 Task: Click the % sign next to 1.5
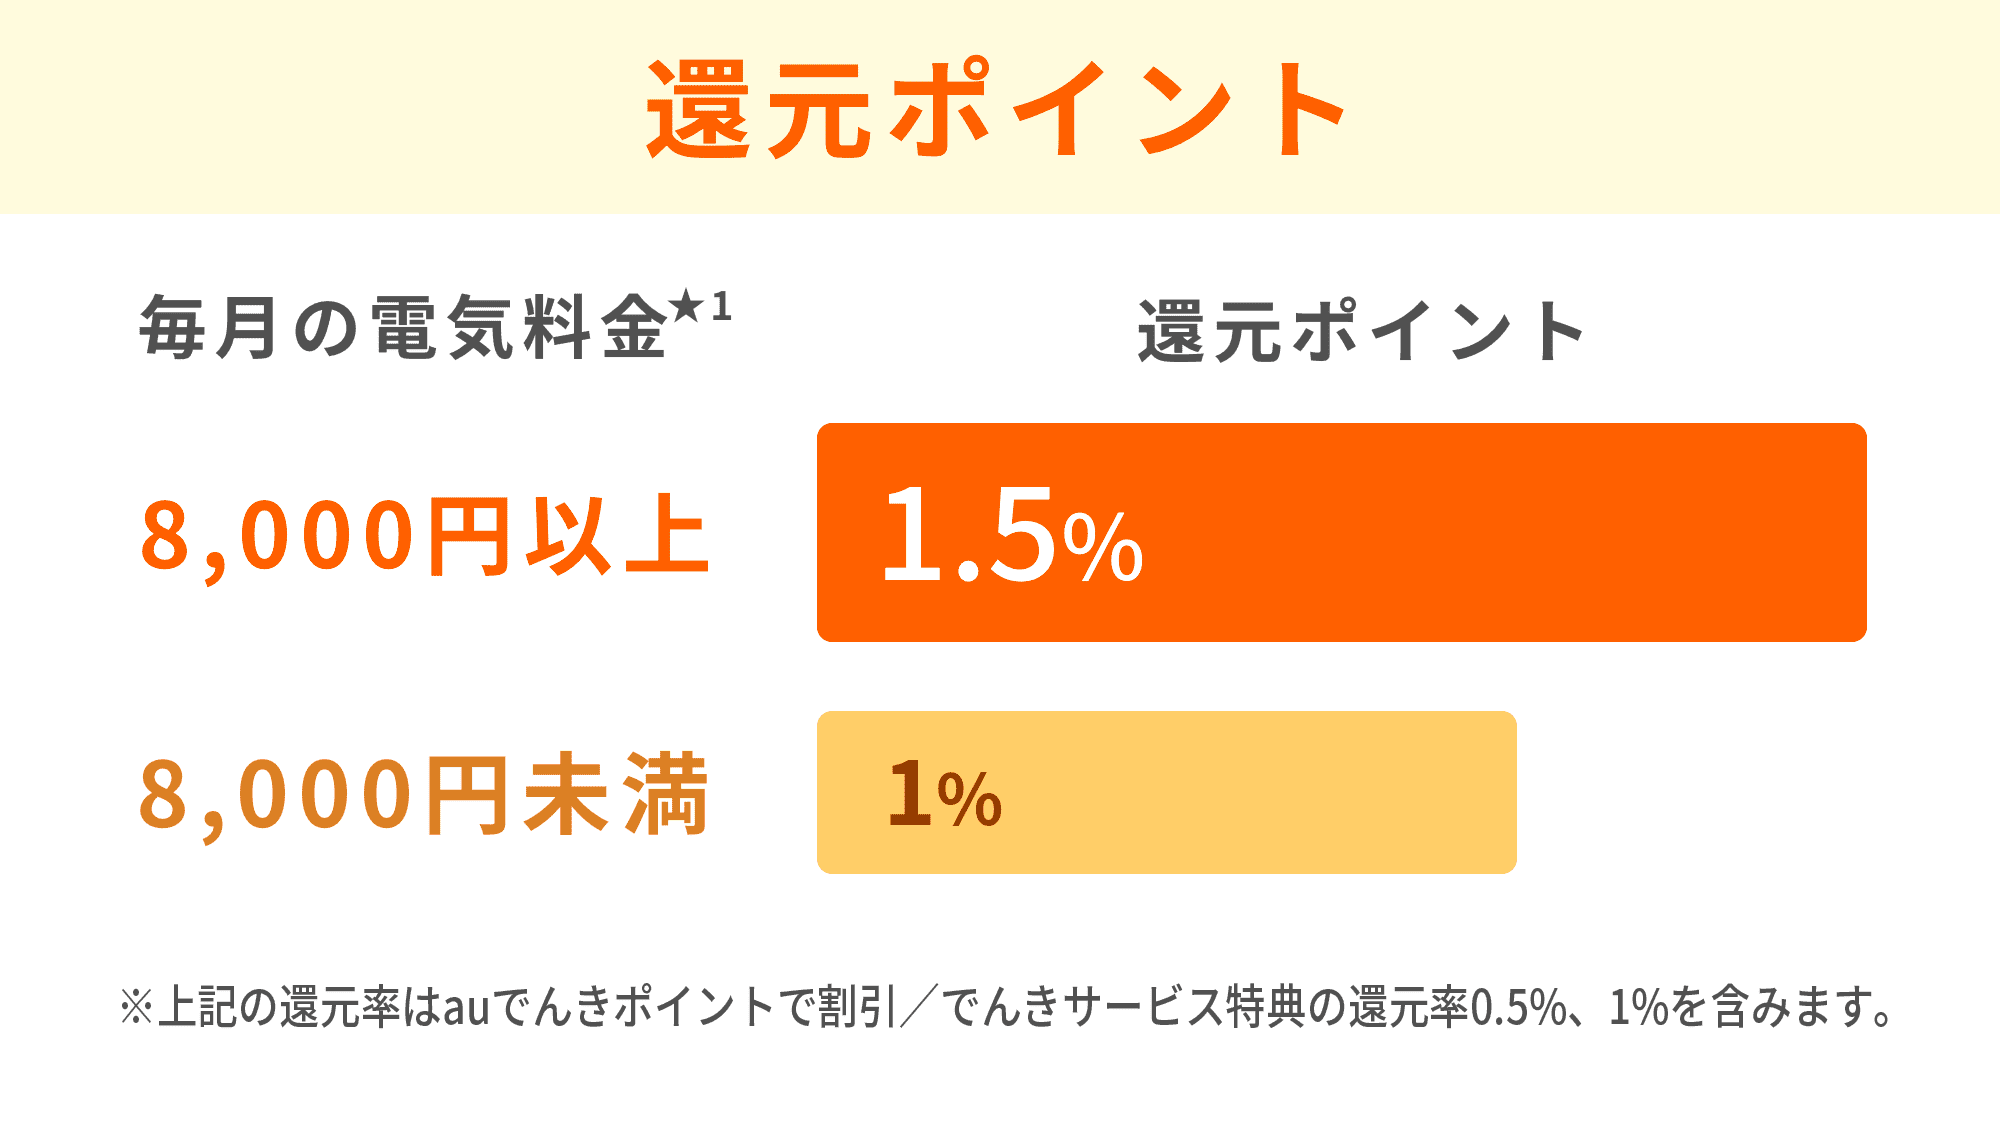[x=1103, y=548]
